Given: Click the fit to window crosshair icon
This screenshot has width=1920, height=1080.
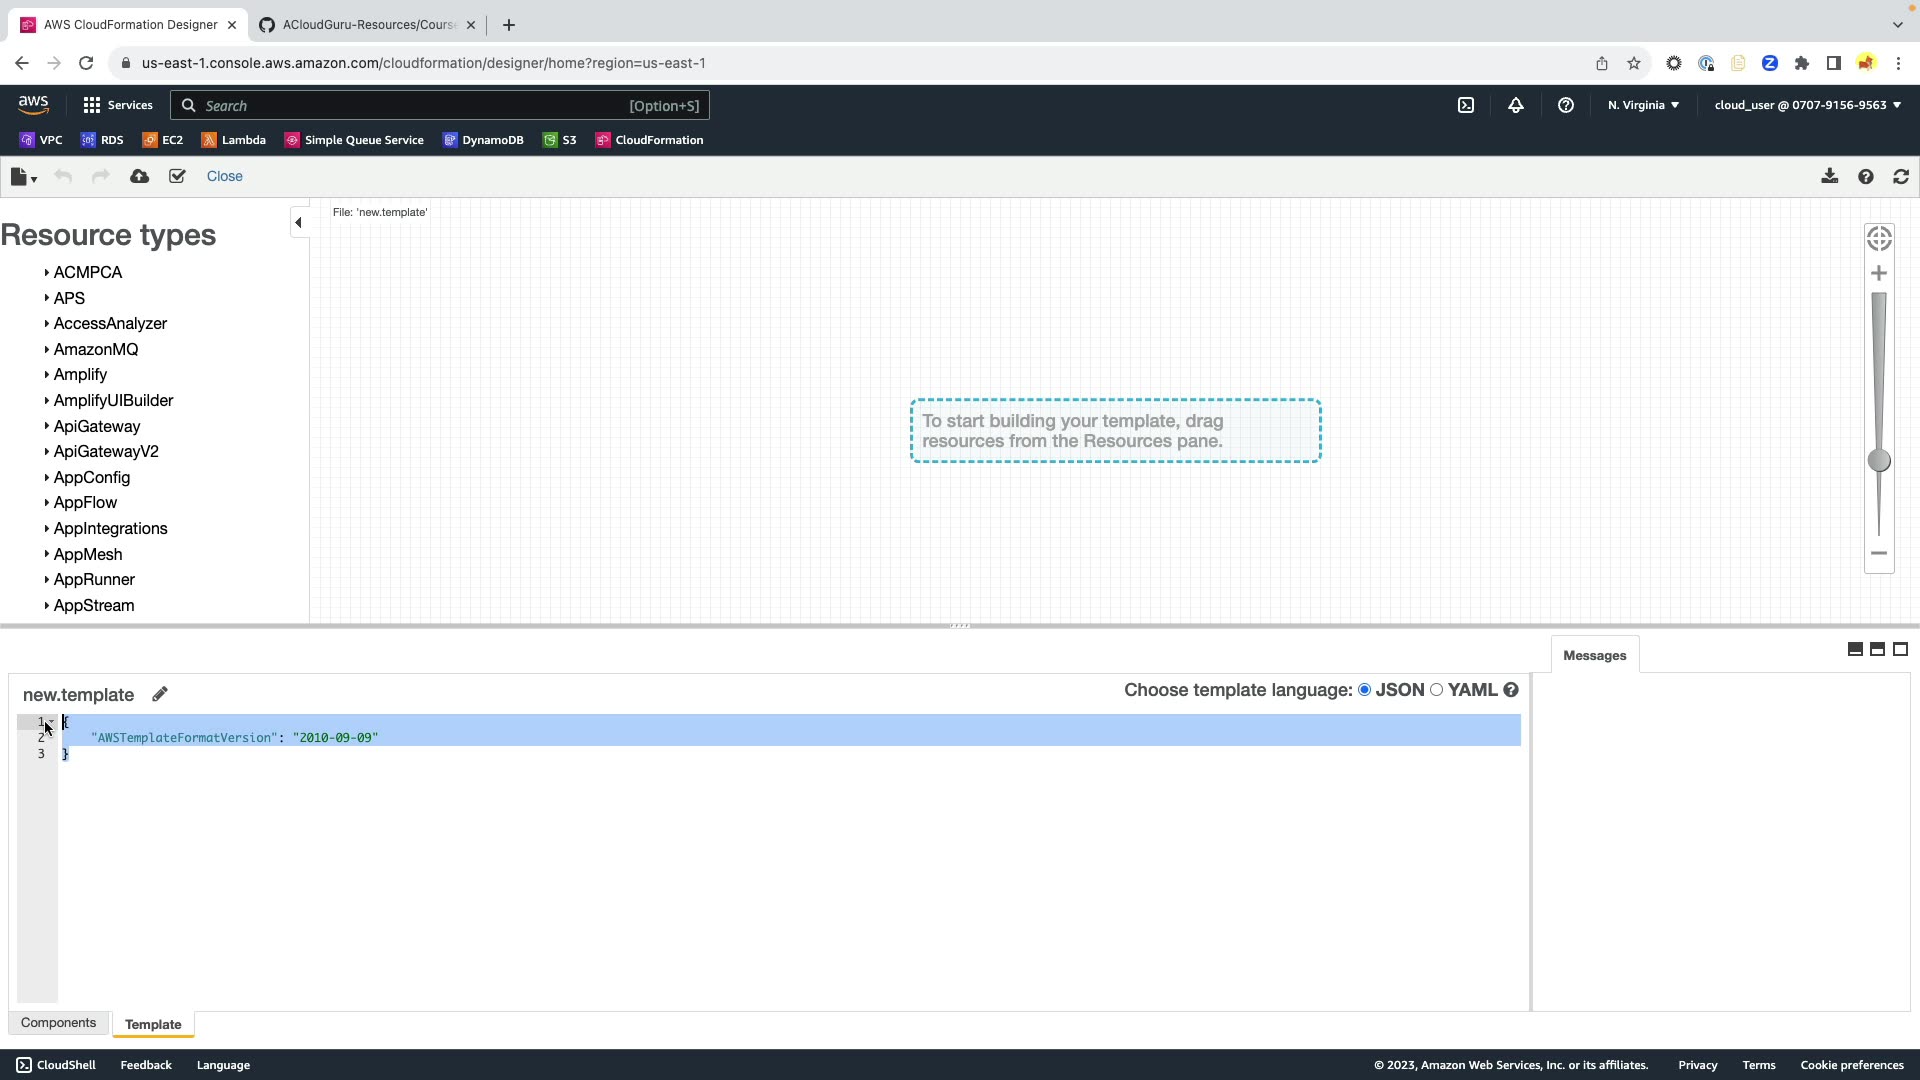Looking at the screenshot, I should pos(1879,238).
